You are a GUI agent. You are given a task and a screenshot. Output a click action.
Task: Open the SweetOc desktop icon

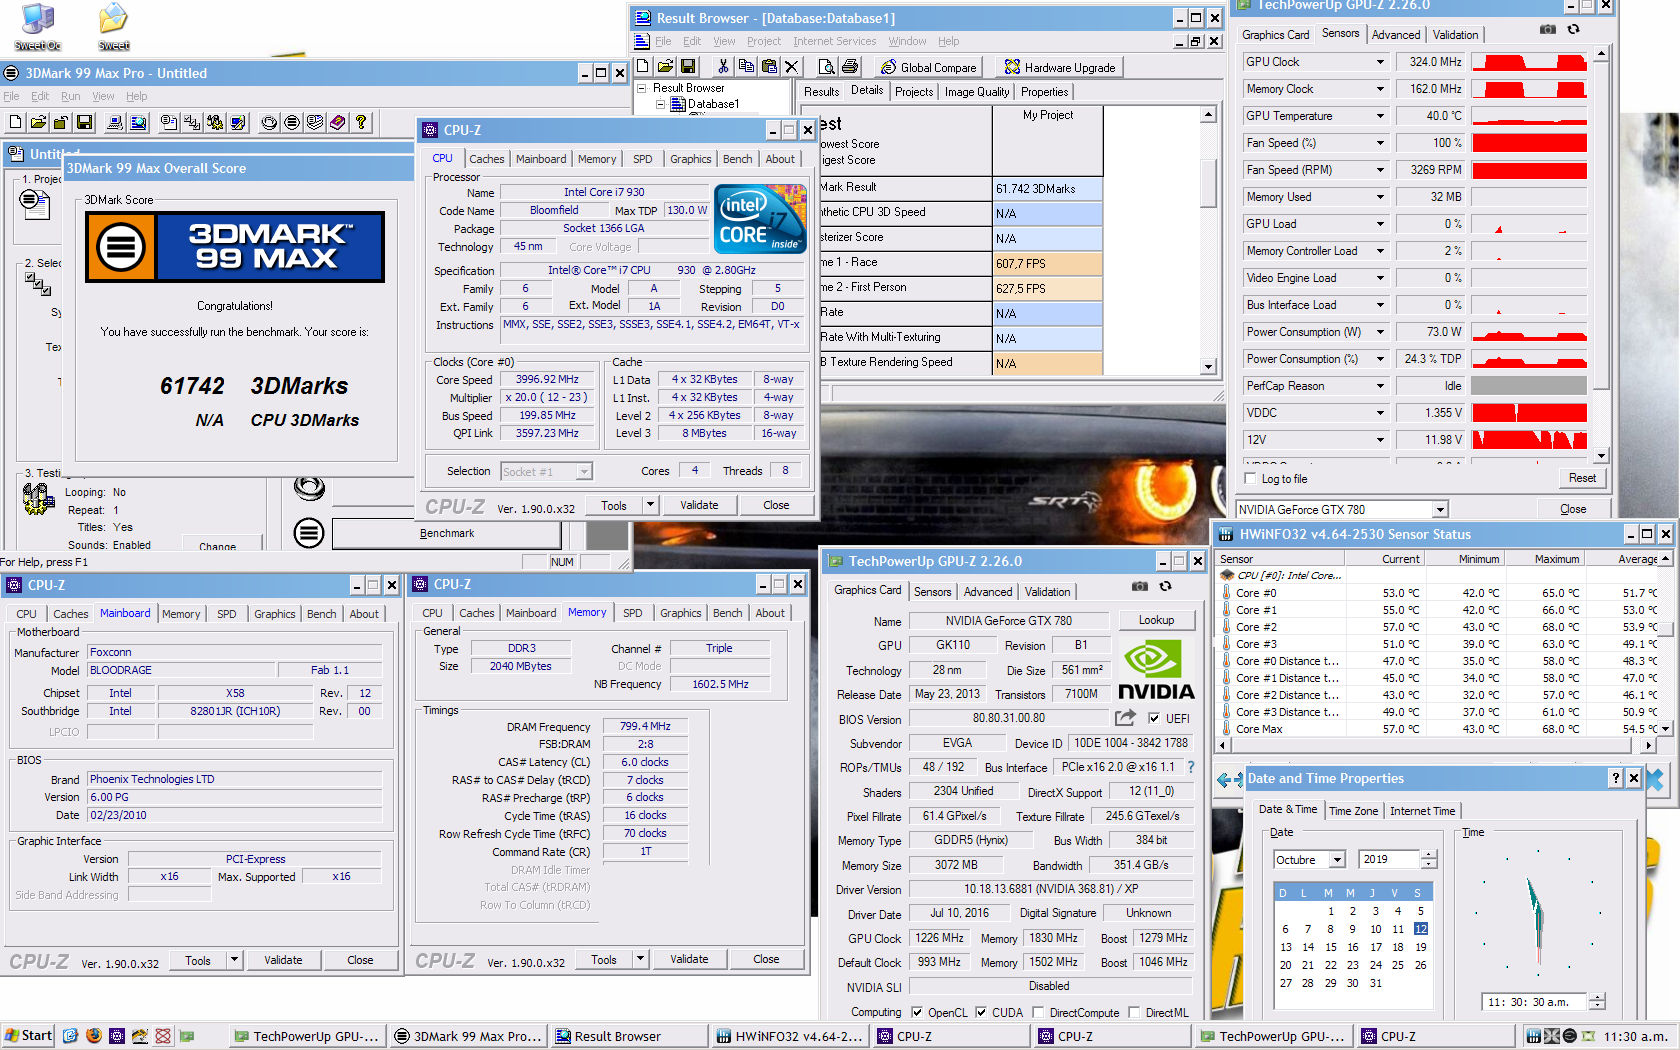pos(38,26)
